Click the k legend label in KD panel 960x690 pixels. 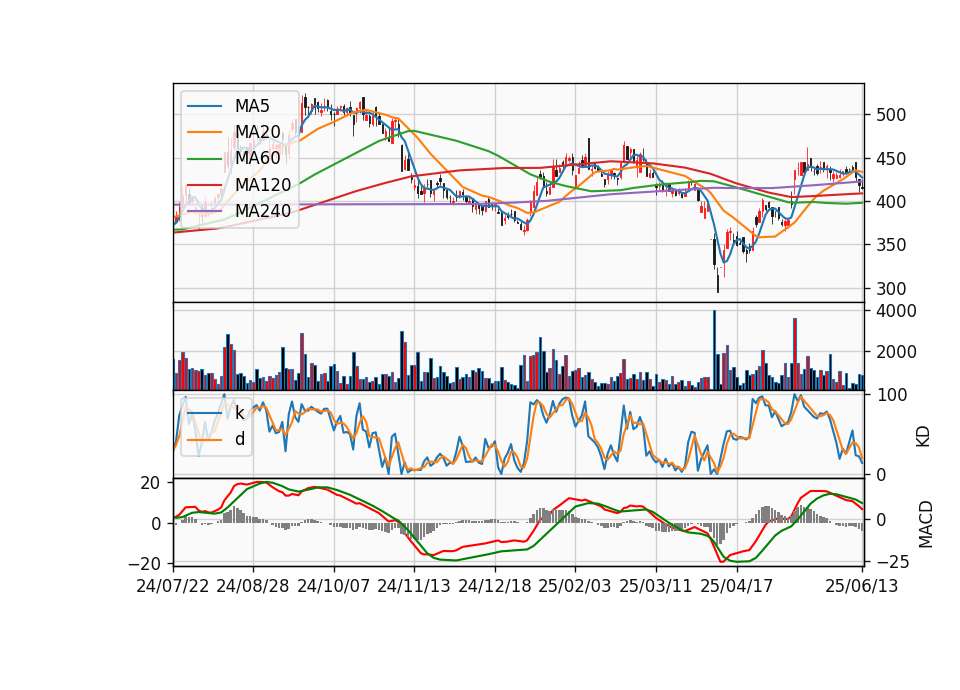tap(239, 413)
